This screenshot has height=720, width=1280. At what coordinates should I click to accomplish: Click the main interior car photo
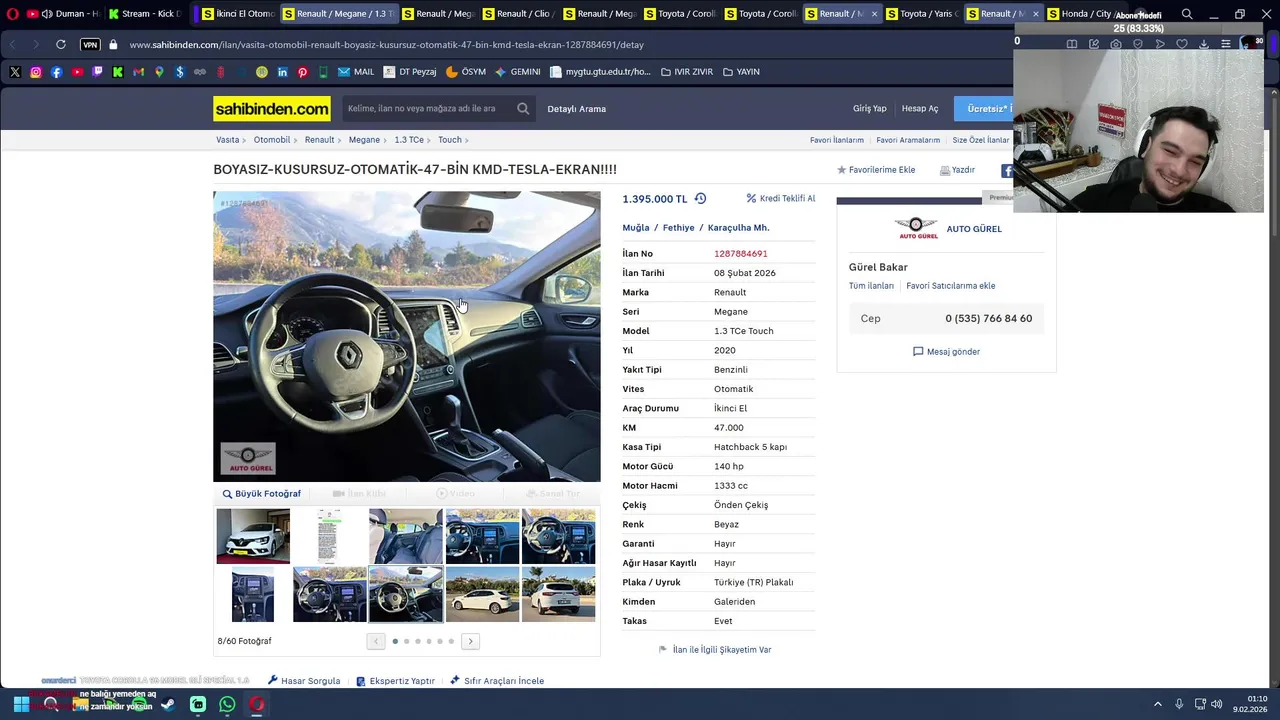click(407, 337)
